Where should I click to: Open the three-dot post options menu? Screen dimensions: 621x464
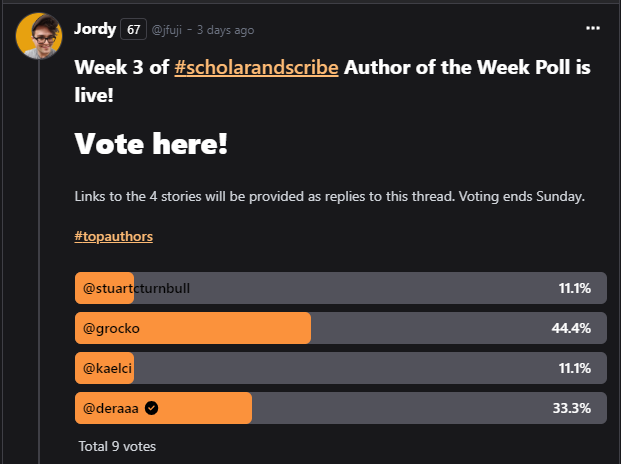coord(592,28)
